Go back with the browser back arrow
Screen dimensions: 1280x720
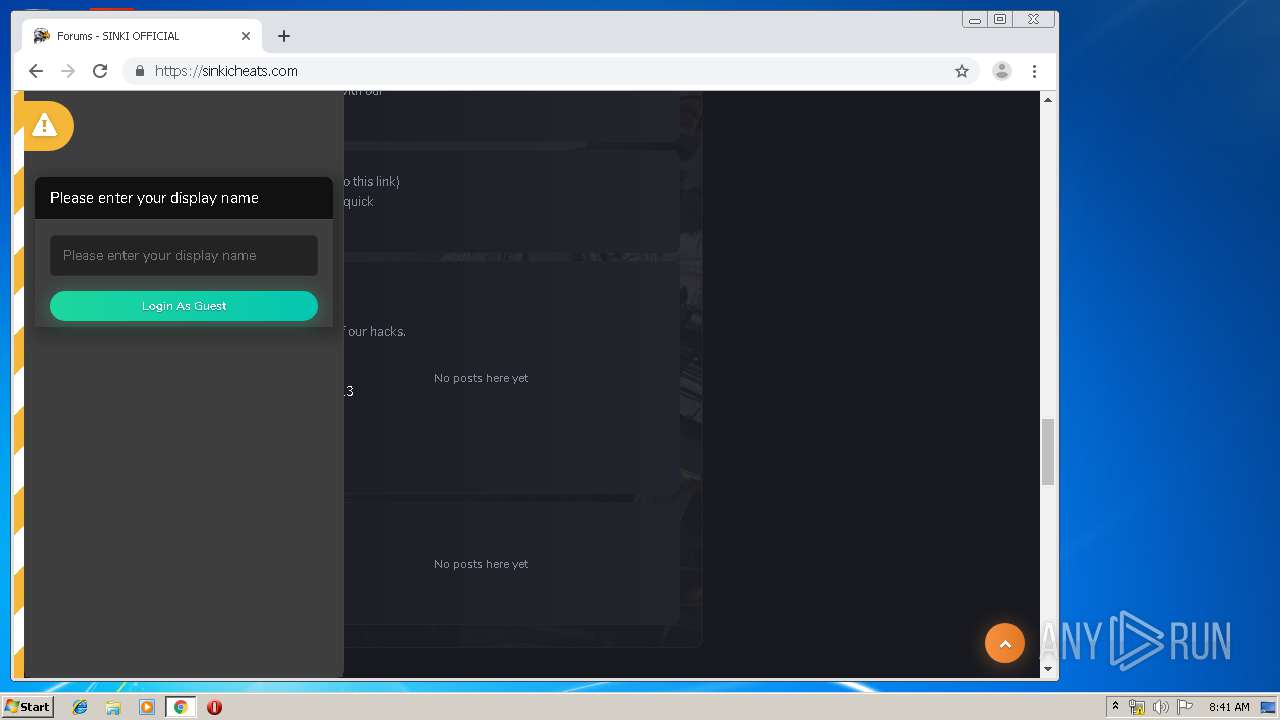(x=36, y=71)
